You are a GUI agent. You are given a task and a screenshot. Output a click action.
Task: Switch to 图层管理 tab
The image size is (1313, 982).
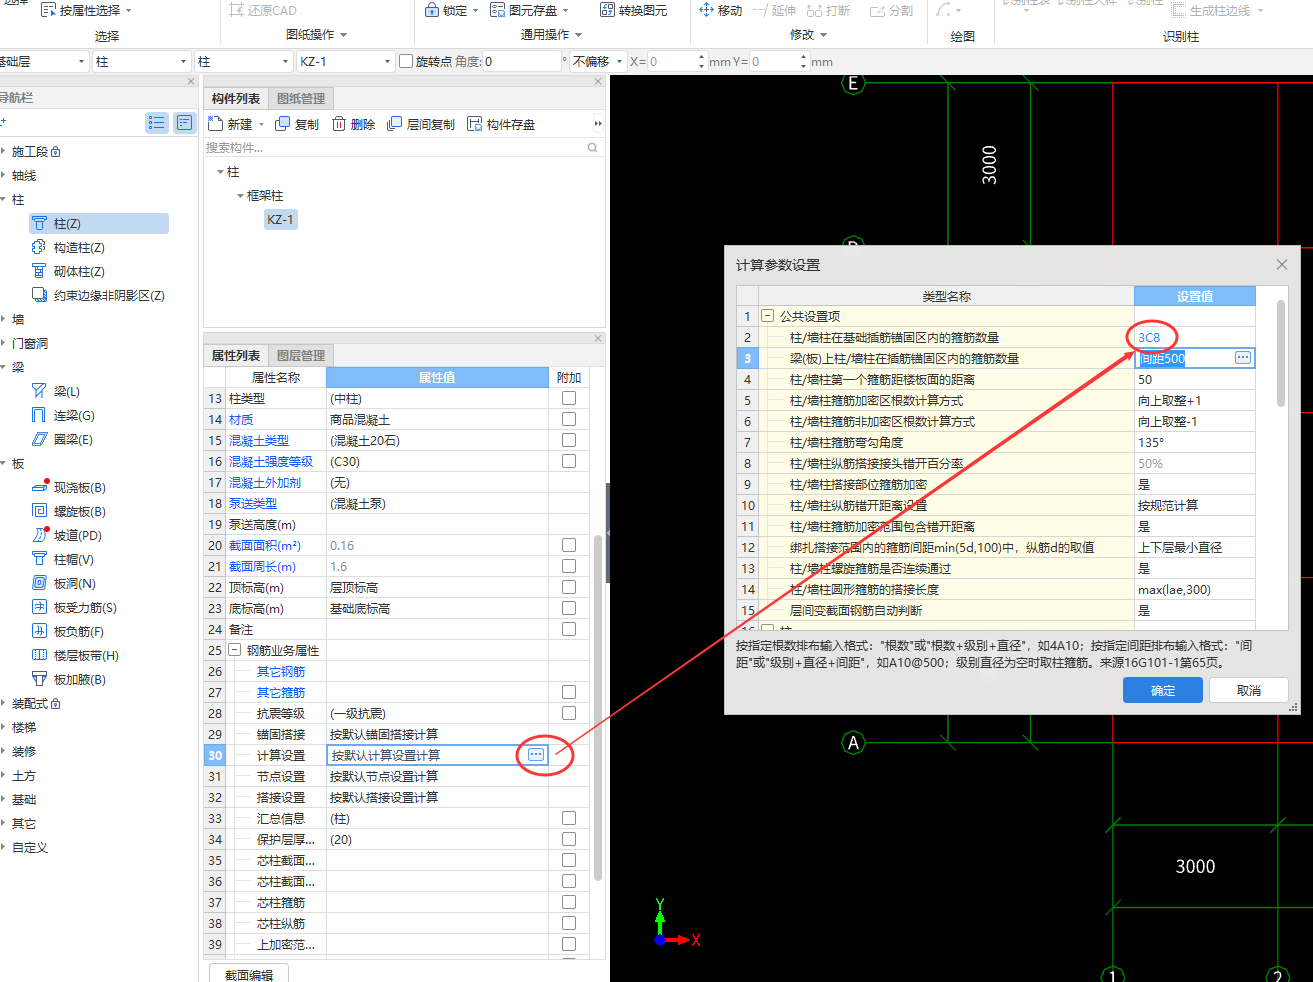tap(301, 355)
